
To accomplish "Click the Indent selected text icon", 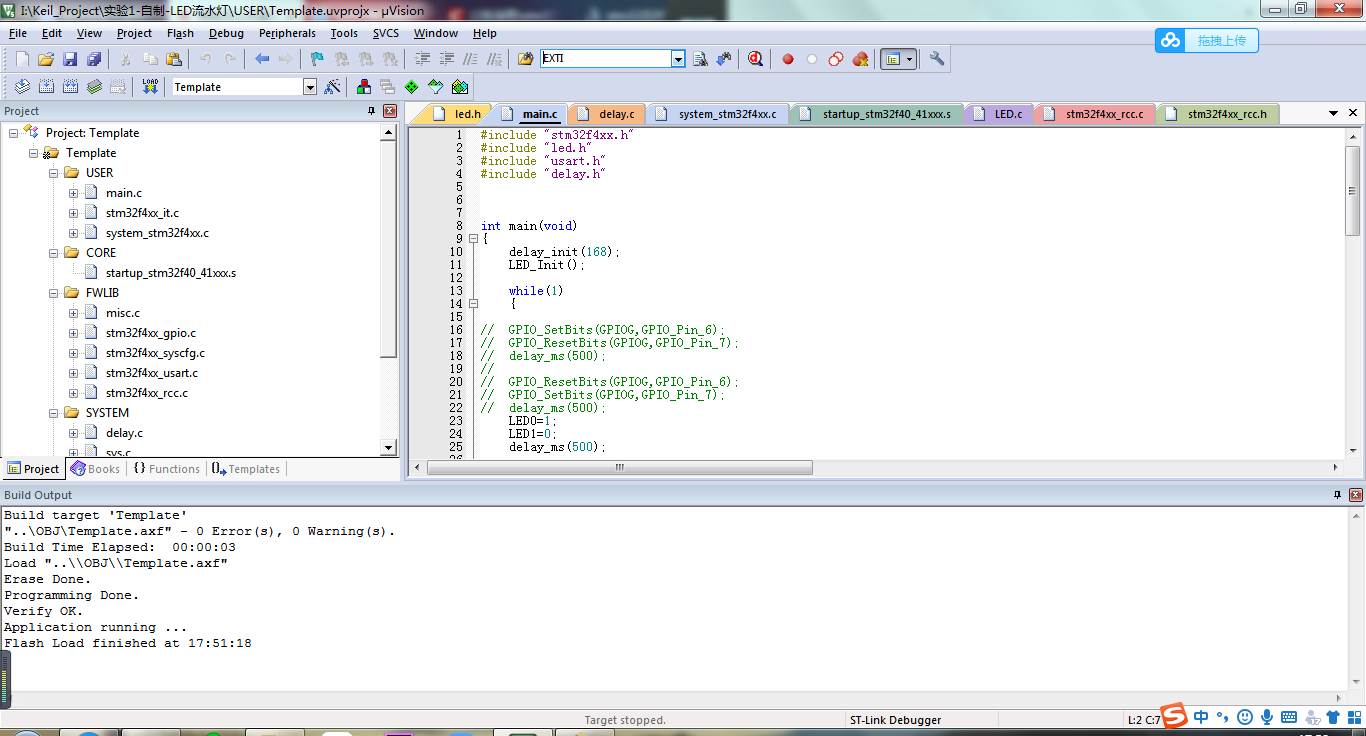I will (x=422, y=59).
